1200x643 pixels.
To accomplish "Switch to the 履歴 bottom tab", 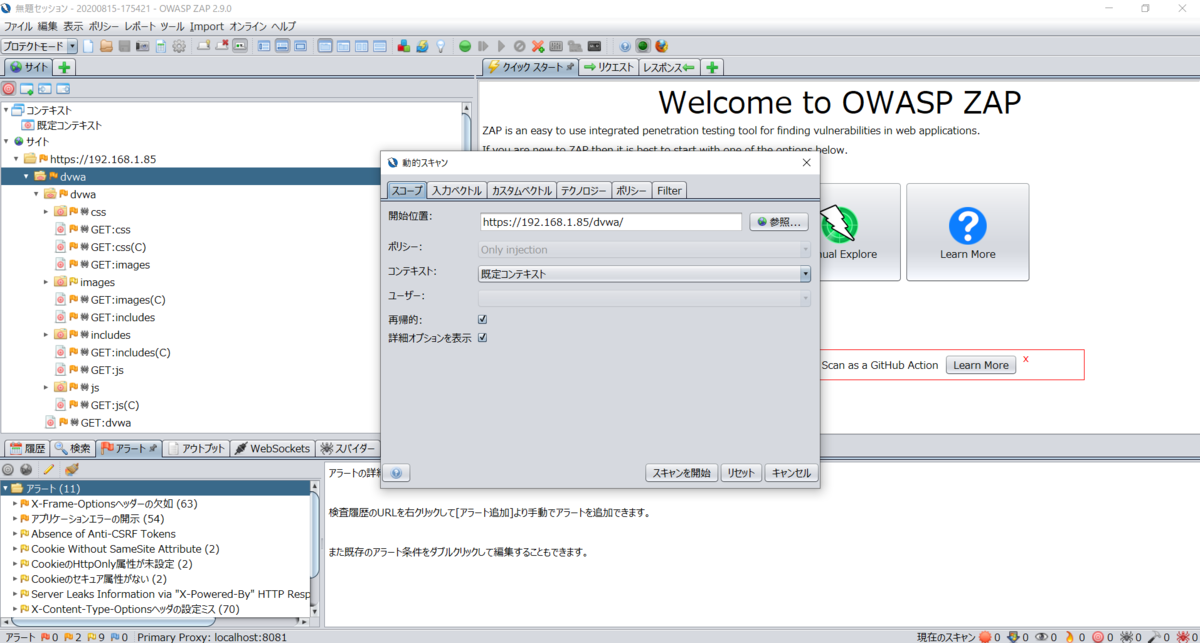I will coord(27,448).
